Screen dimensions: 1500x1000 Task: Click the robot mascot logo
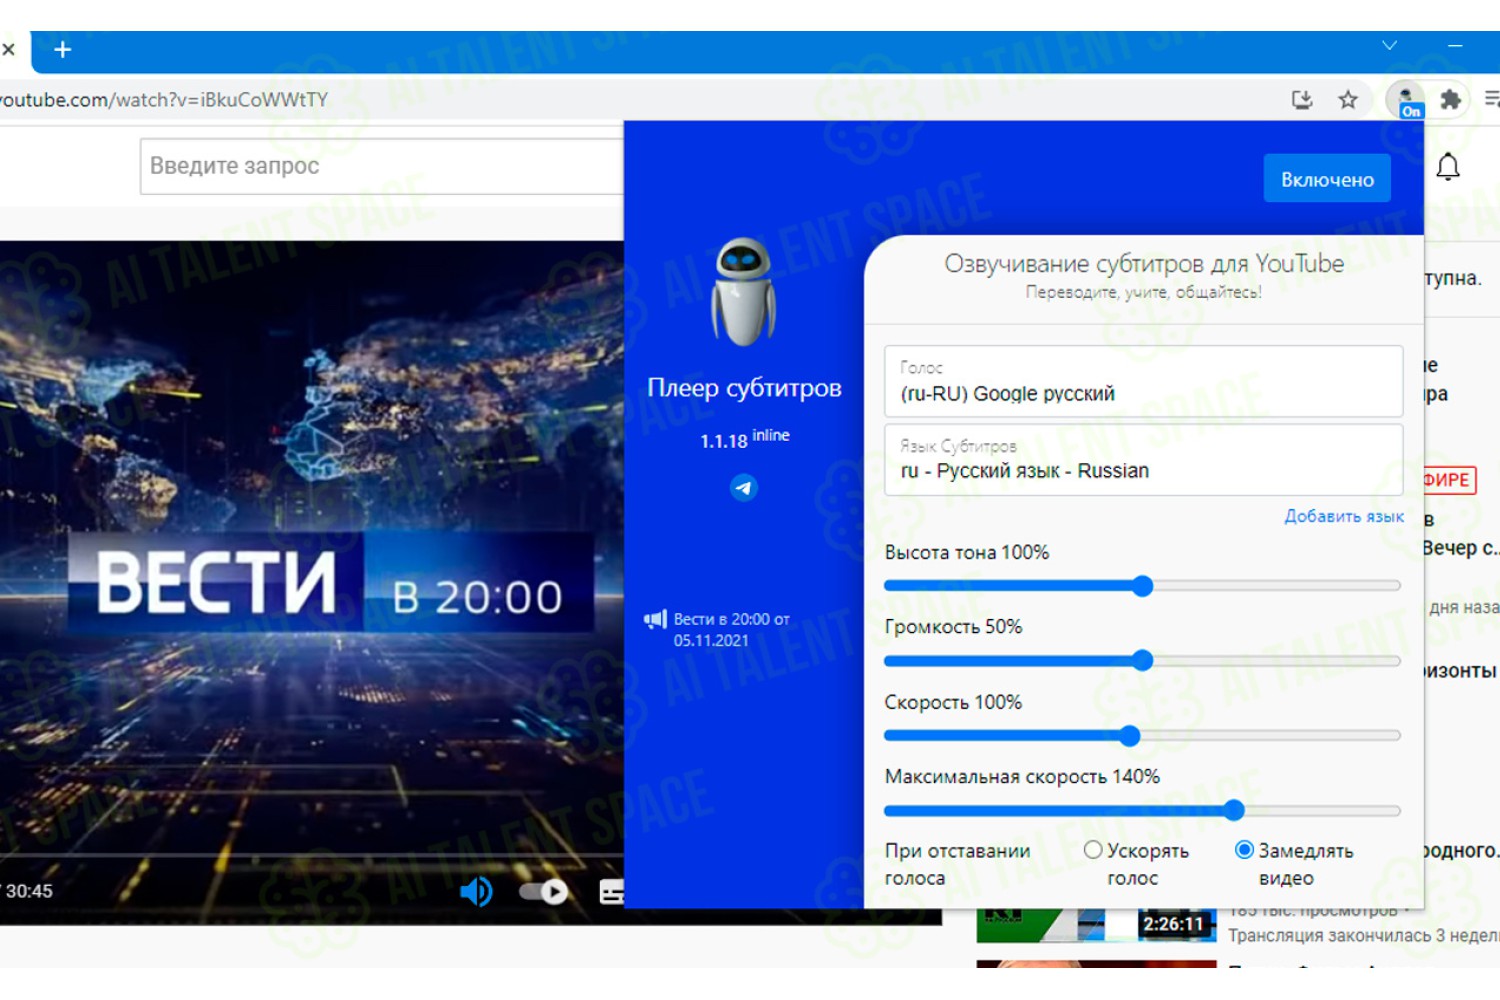coord(743,292)
